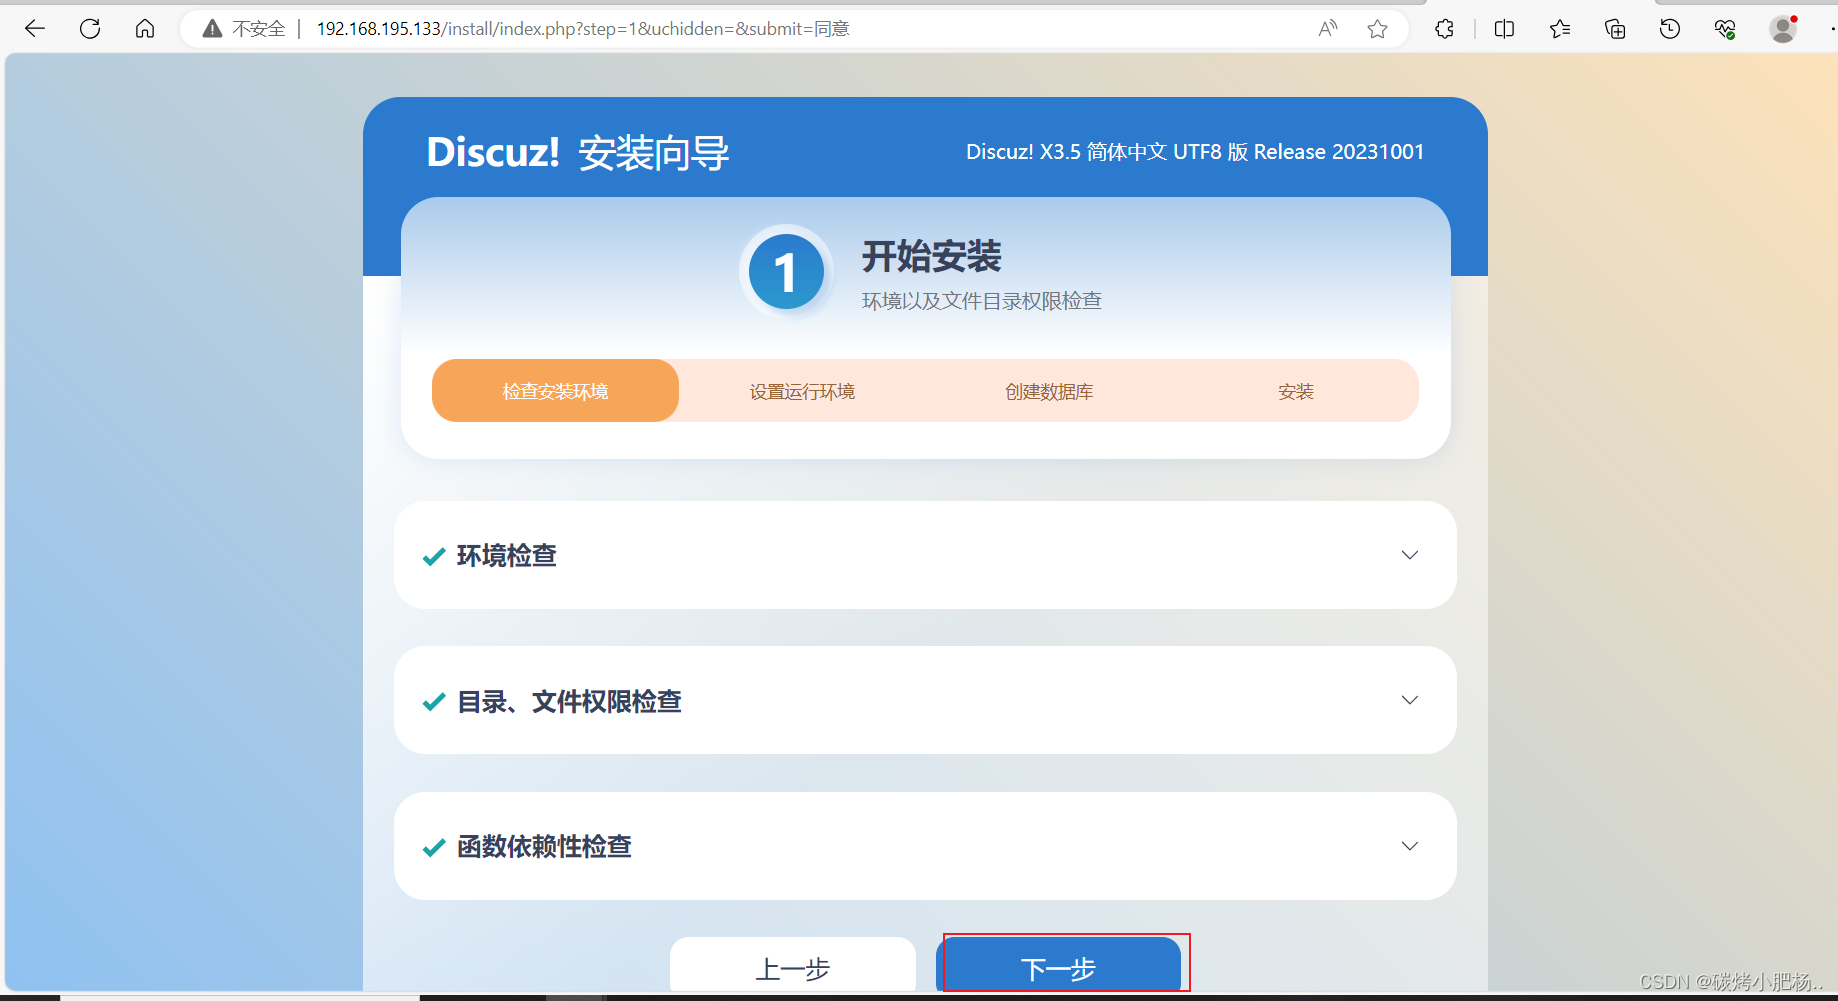Click the 开始安装 heading
The image size is (1838, 1001).
coord(932,257)
